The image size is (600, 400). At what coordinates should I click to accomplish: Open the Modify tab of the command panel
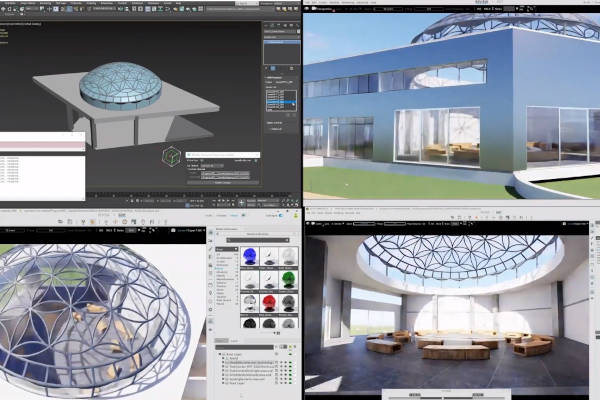pyautogui.click(x=273, y=25)
